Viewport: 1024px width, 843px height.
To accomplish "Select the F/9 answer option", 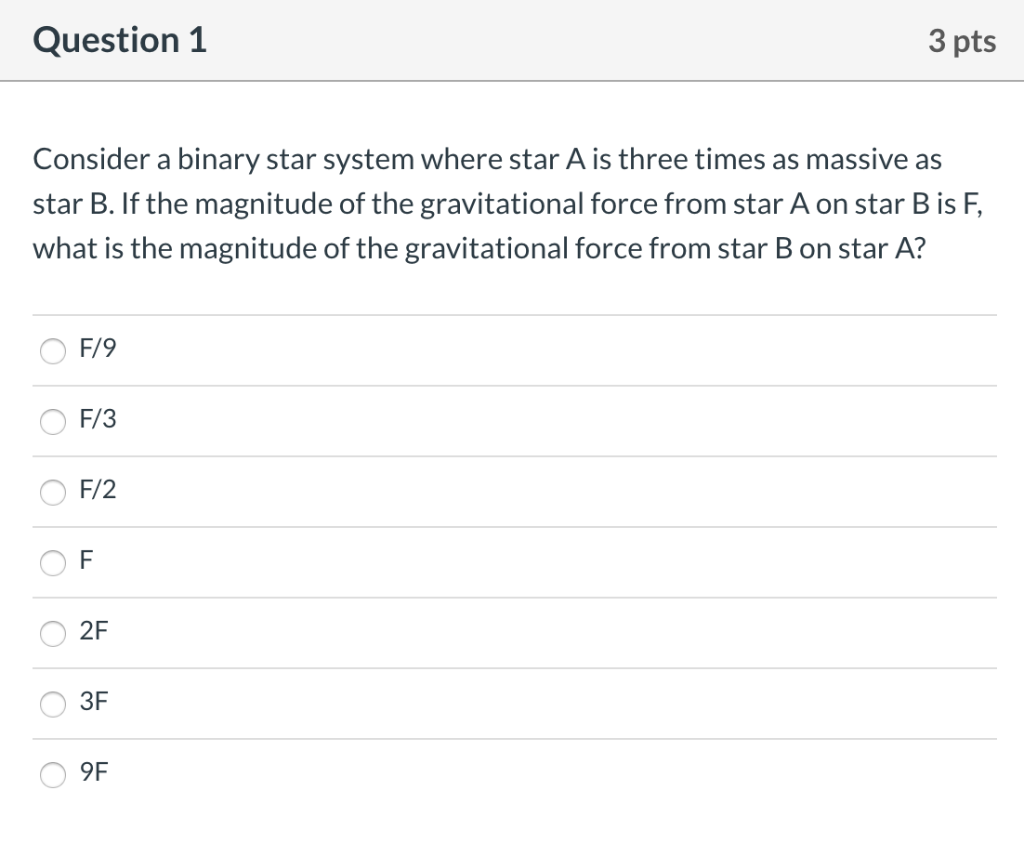I will [52, 351].
